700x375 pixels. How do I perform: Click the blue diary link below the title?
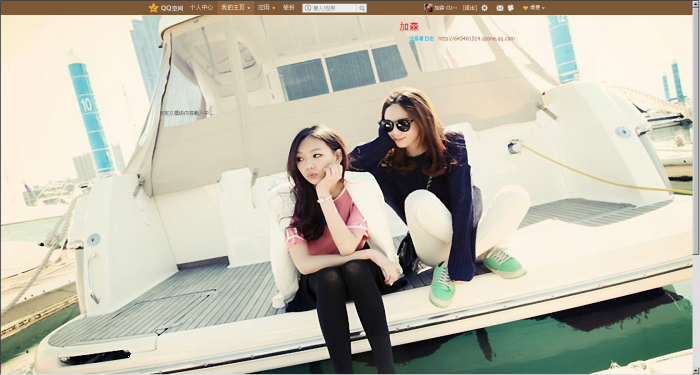pos(422,39)
